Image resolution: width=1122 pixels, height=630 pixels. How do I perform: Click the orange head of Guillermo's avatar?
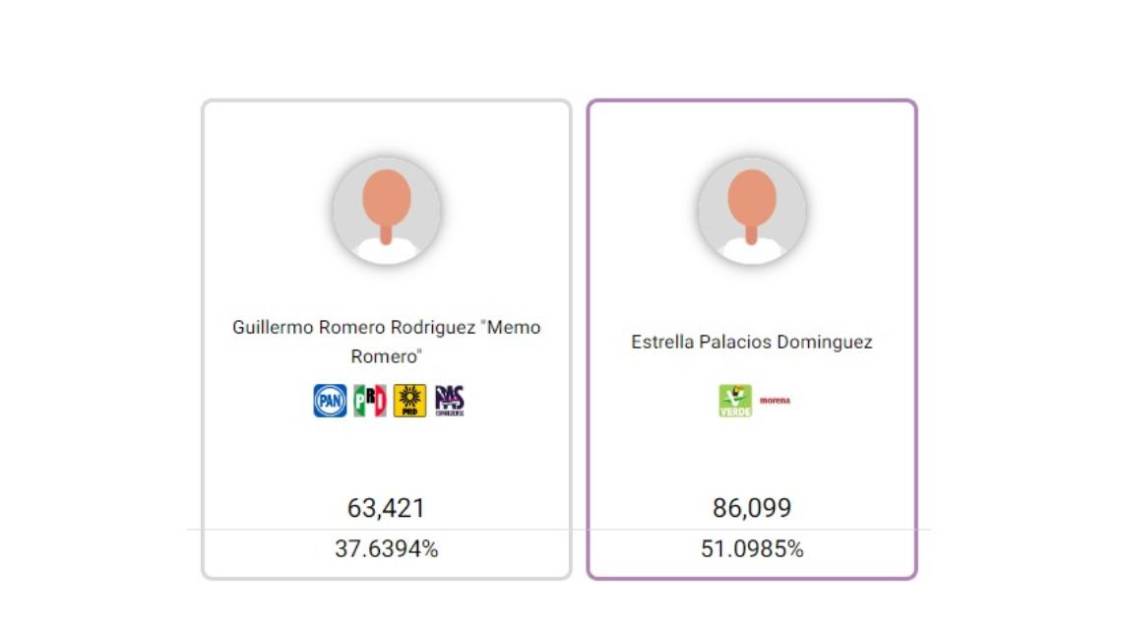coord(386,198)
